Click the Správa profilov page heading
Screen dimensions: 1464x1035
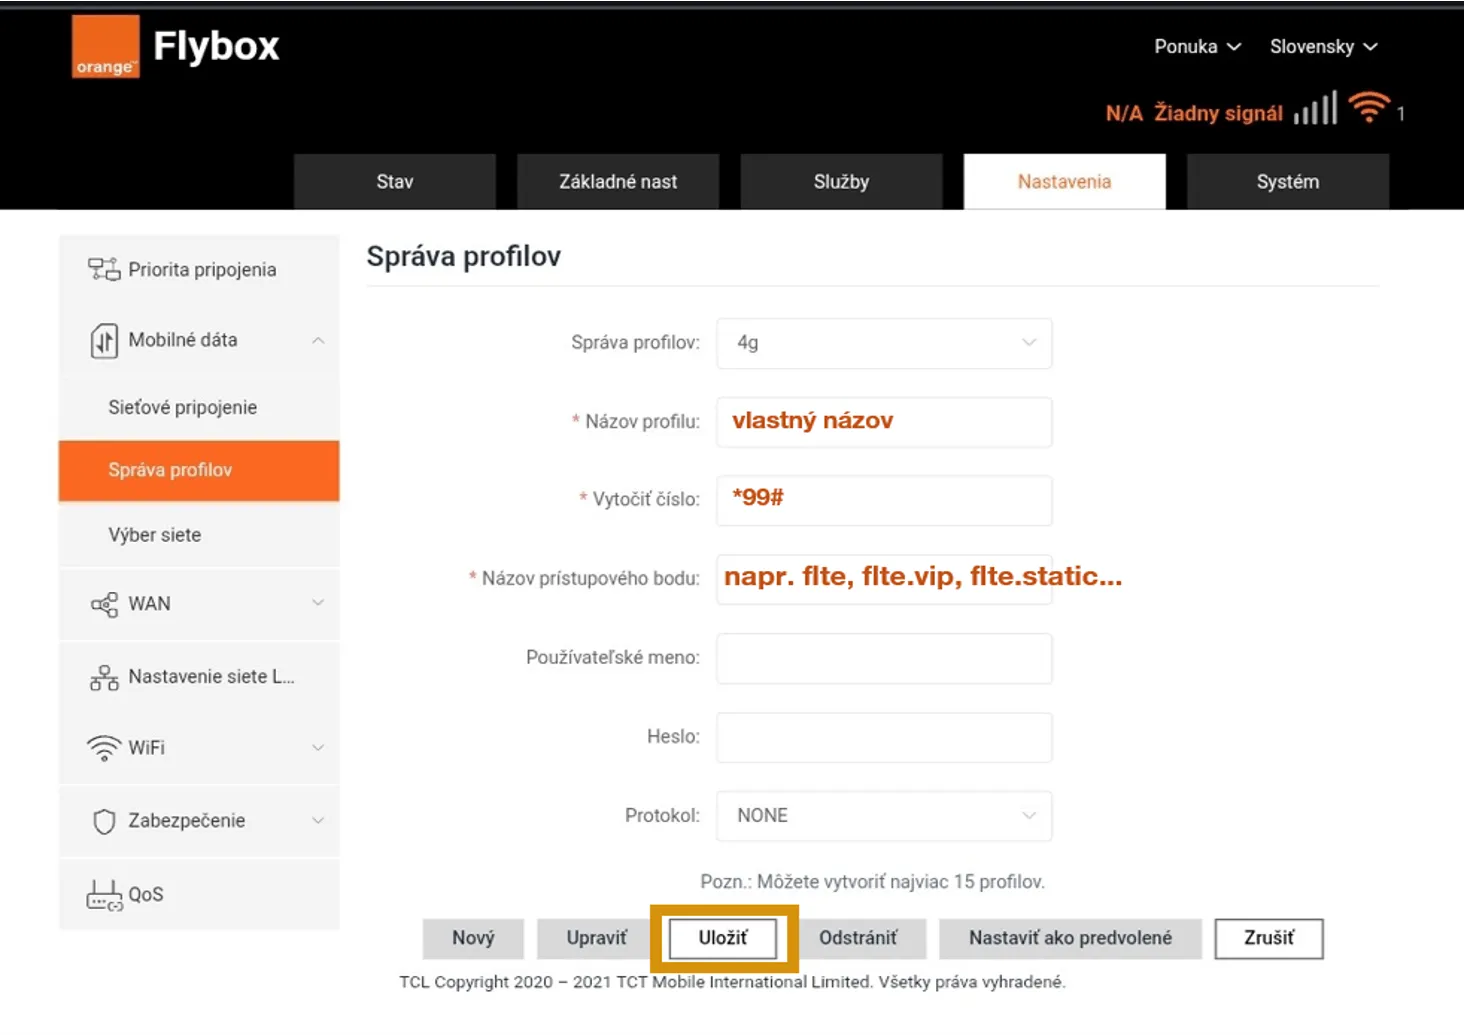463,257
